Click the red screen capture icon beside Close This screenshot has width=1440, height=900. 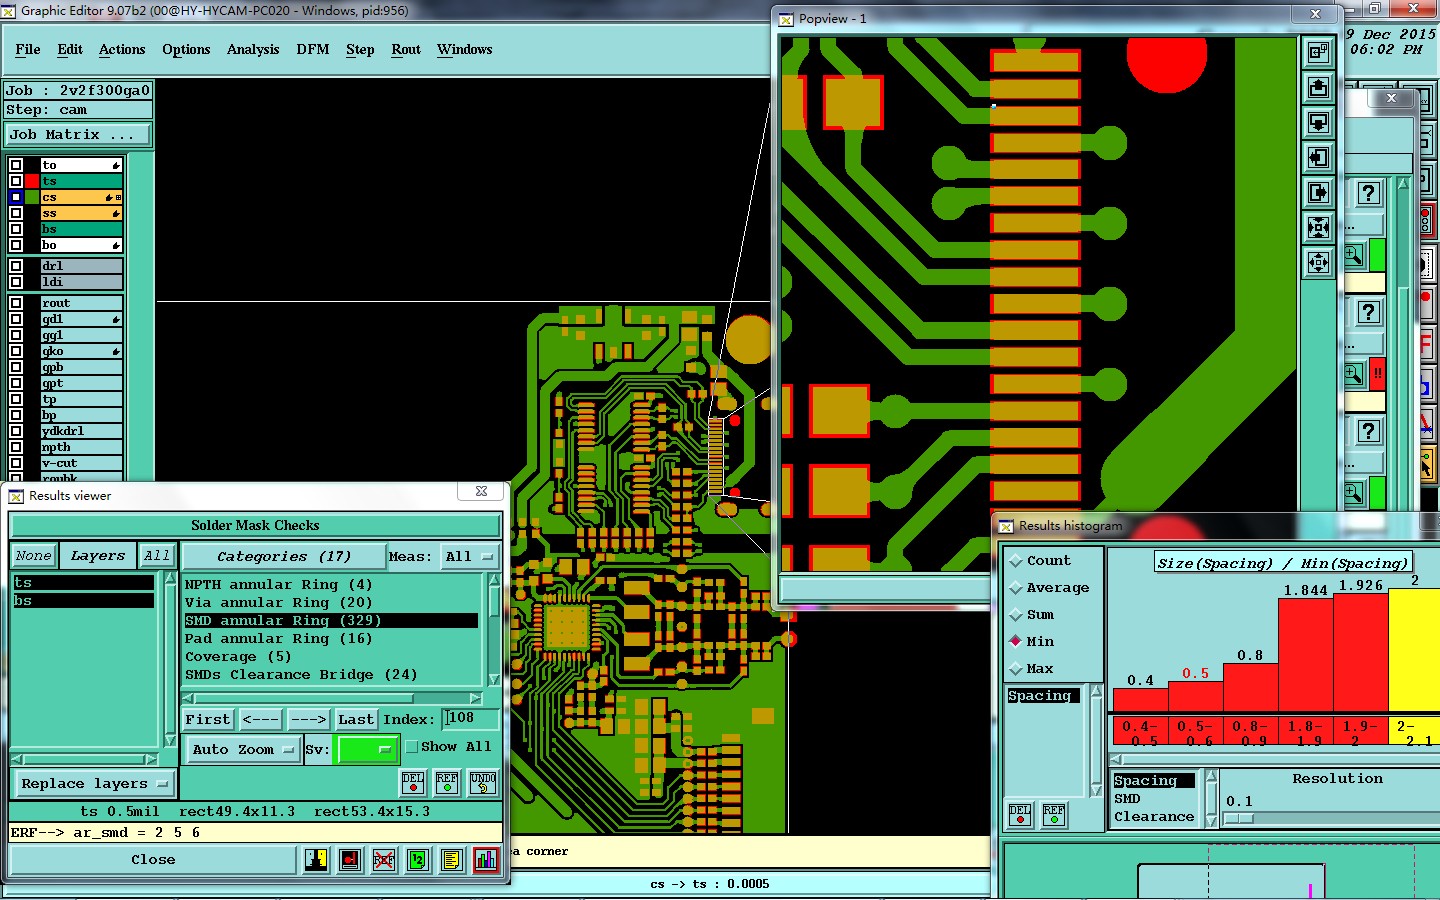(350, 860)
